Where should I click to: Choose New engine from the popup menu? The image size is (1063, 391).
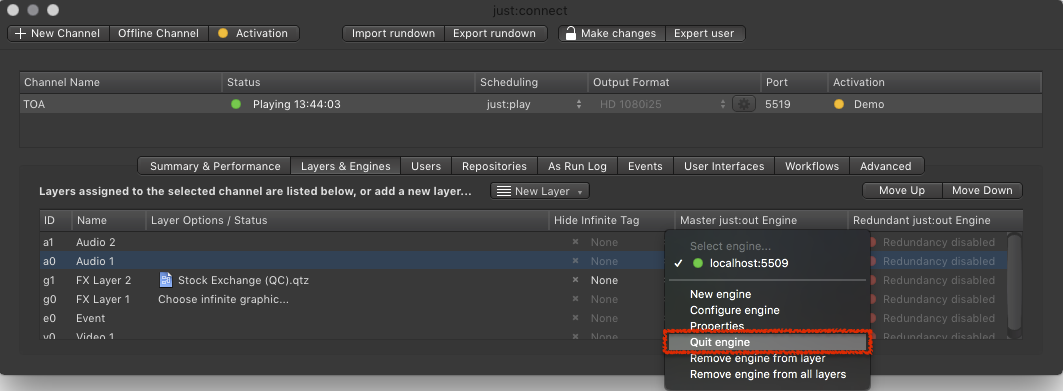767,294
